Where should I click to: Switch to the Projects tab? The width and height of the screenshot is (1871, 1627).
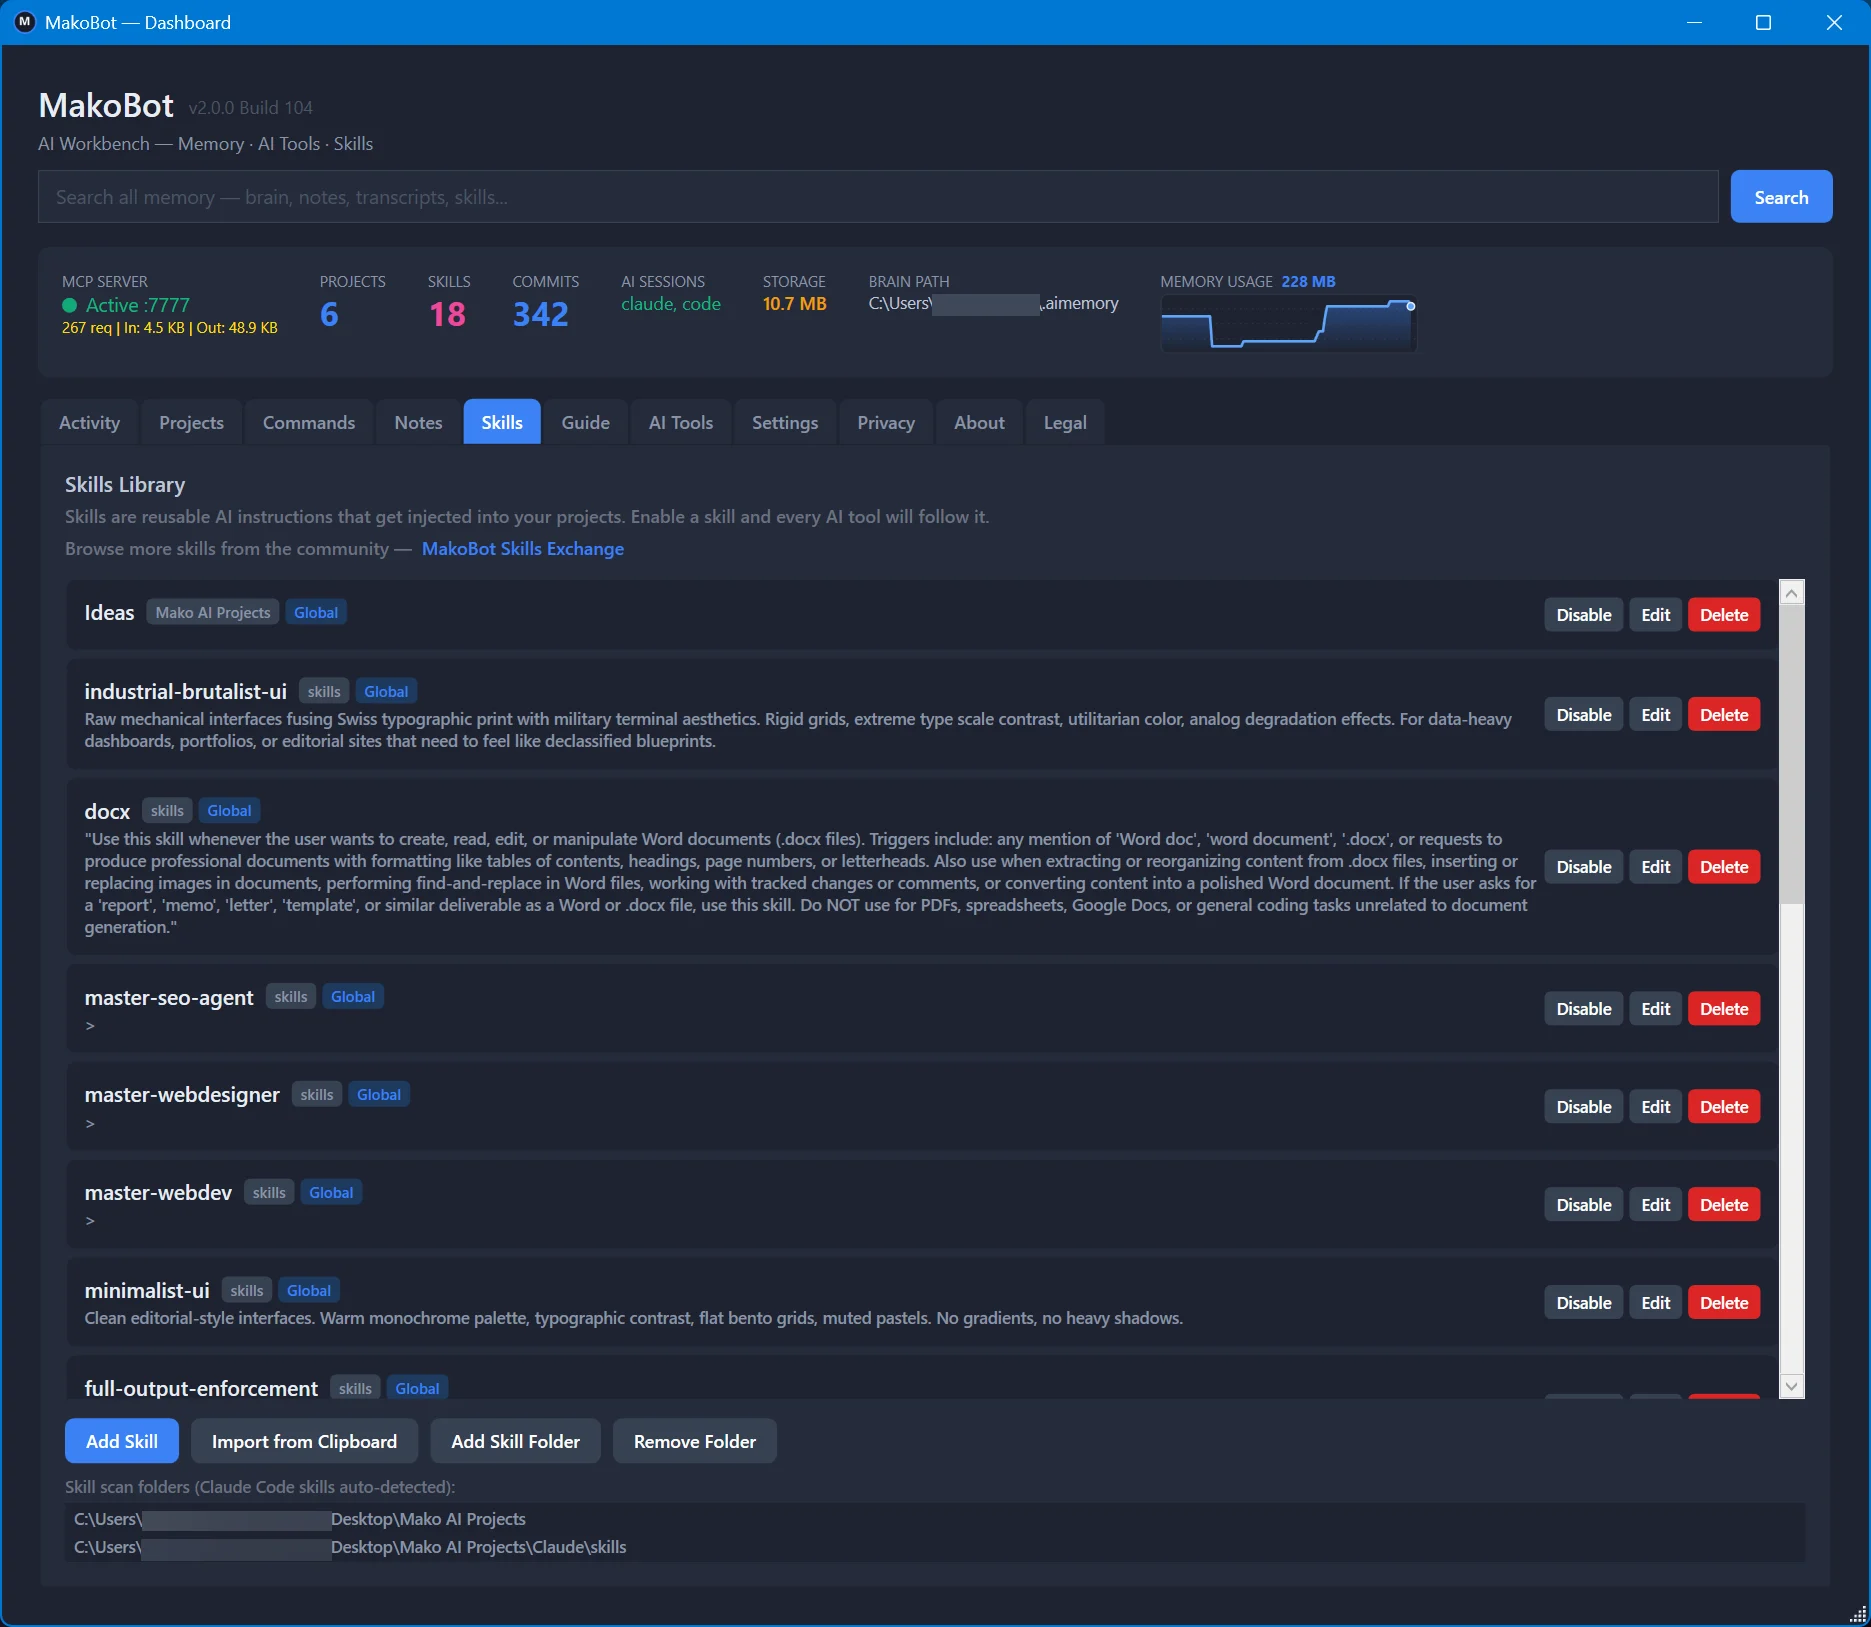pyautogui.click(x=191, y=423)
